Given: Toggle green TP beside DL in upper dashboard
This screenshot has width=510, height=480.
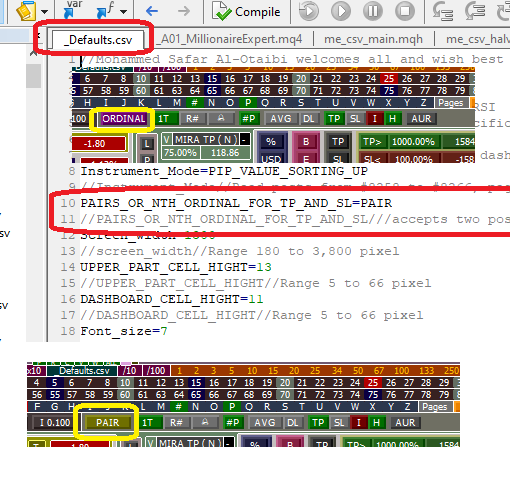Looking at the screenshot, I should coord(334,119).
